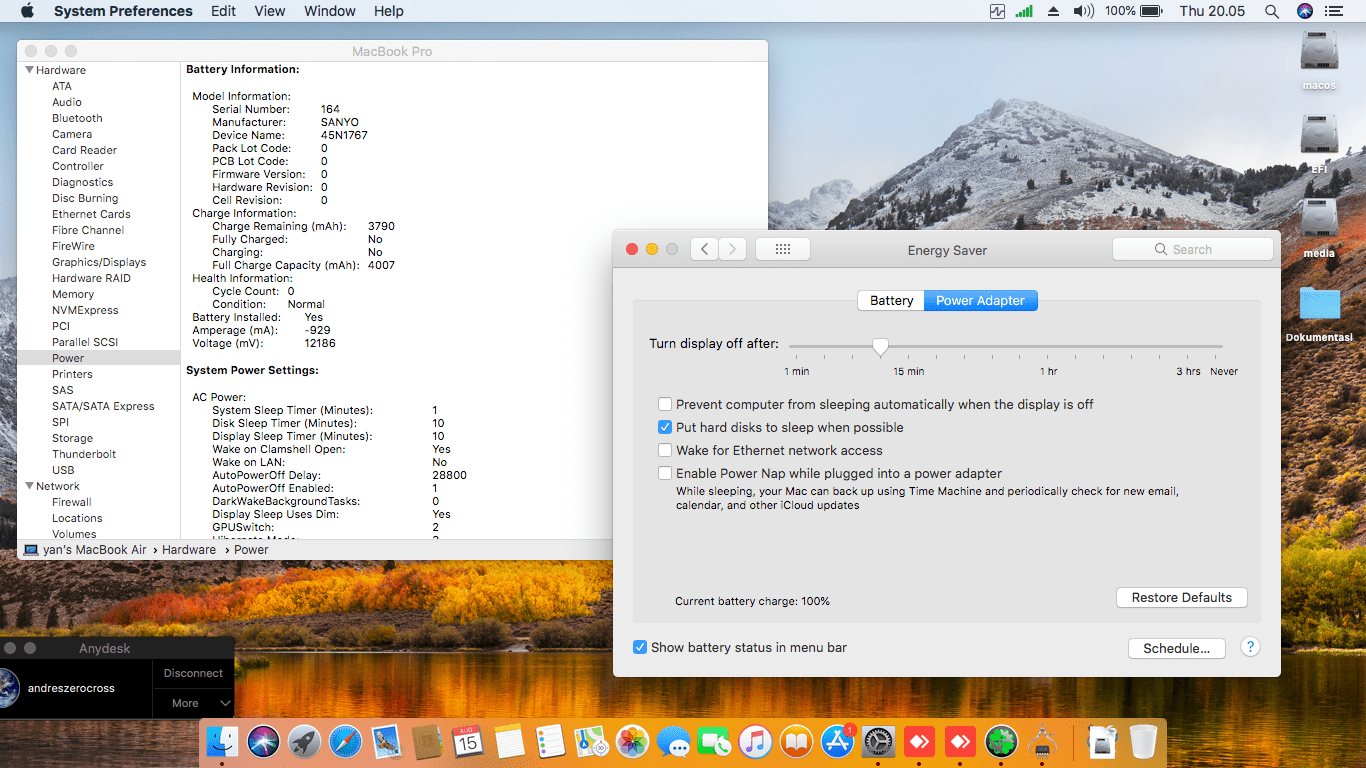Viewport: 1366px width, 768px height.
Task: Go back using the left arrow button
Action: [x=705, y=249]
